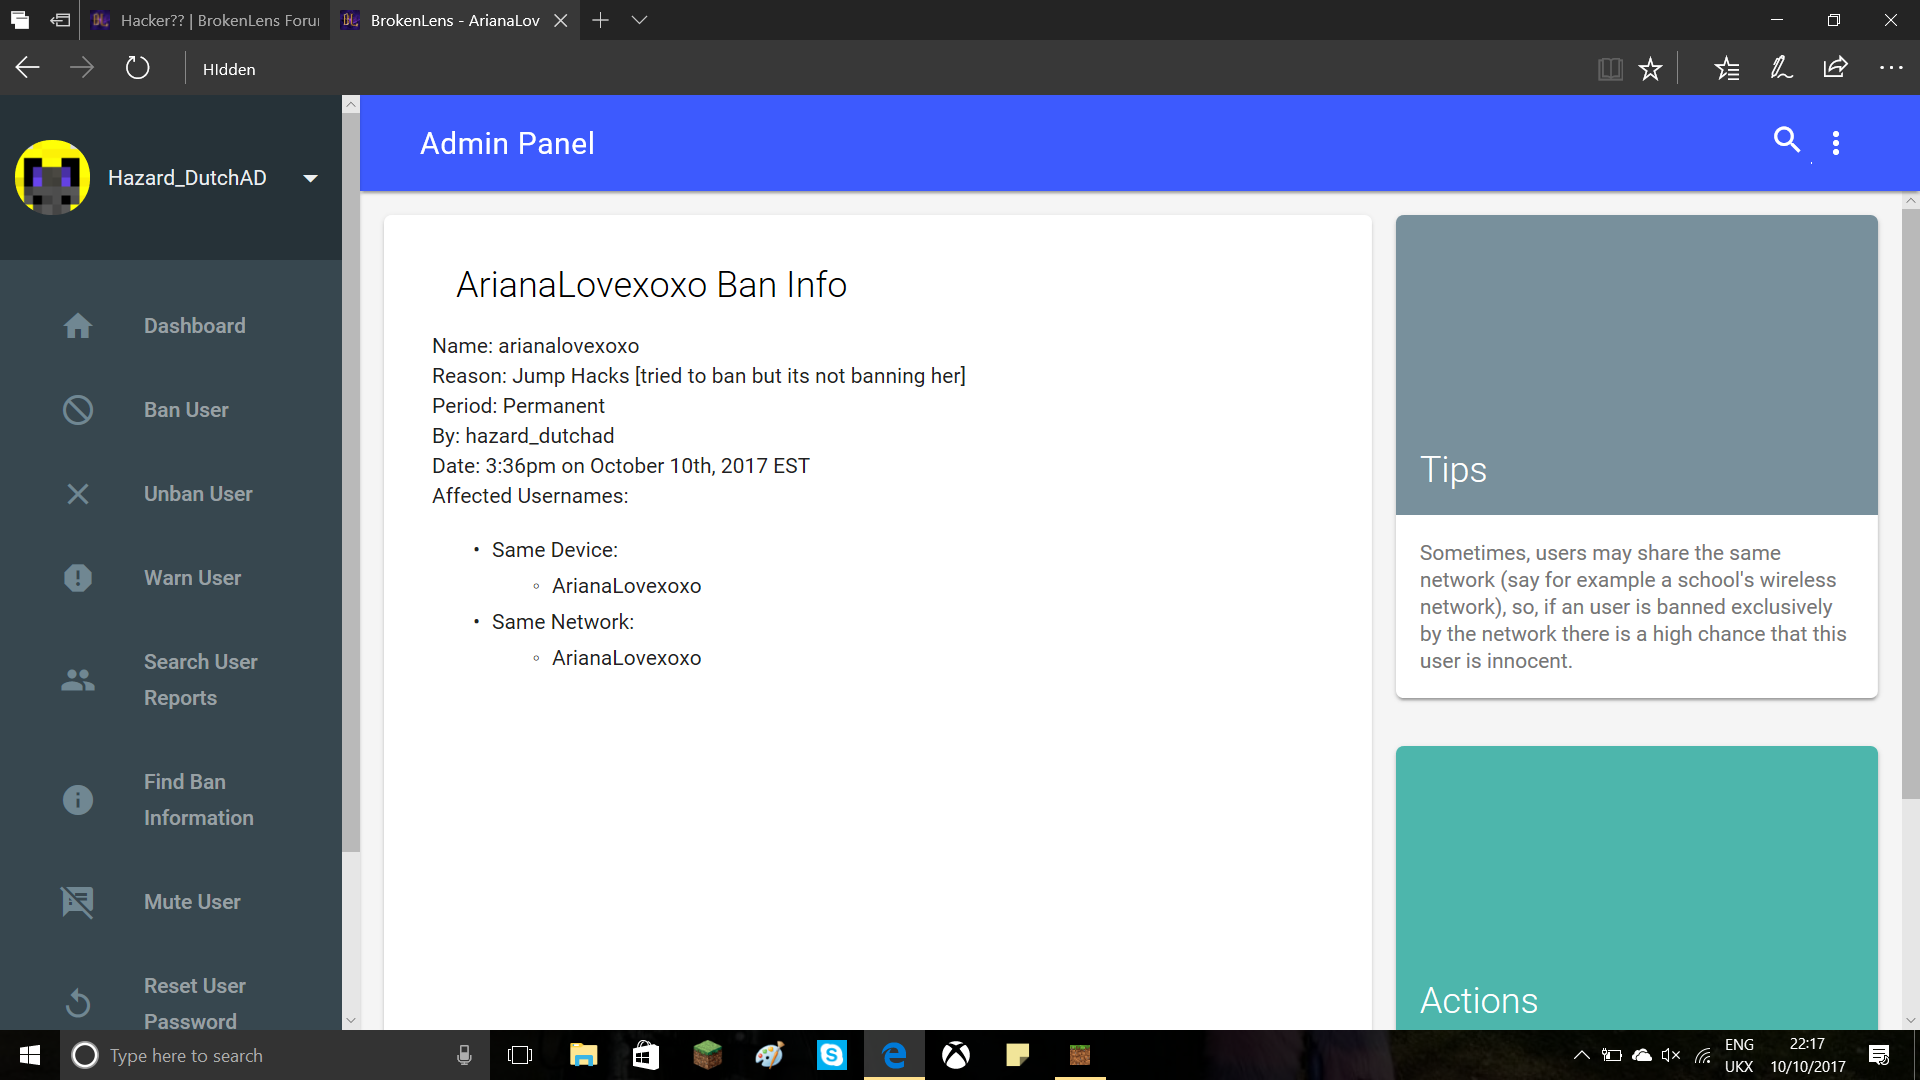
Task: Share the page with the share icon
Action: (1835, 68)
